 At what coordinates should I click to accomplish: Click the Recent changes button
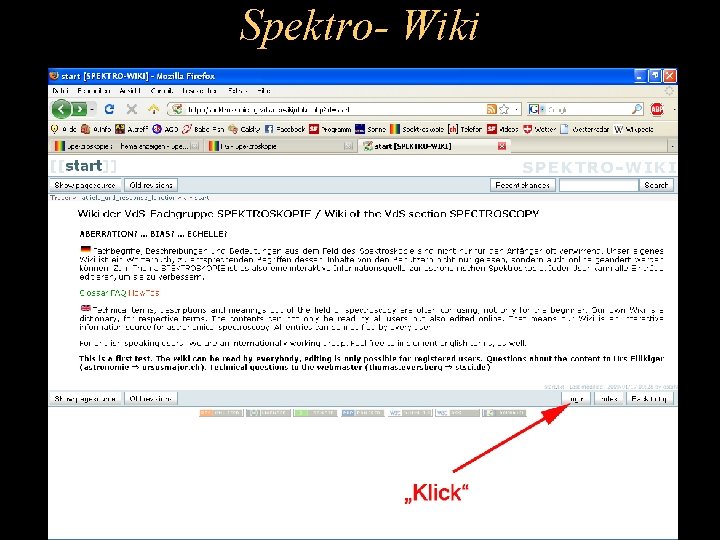point(523,185)
